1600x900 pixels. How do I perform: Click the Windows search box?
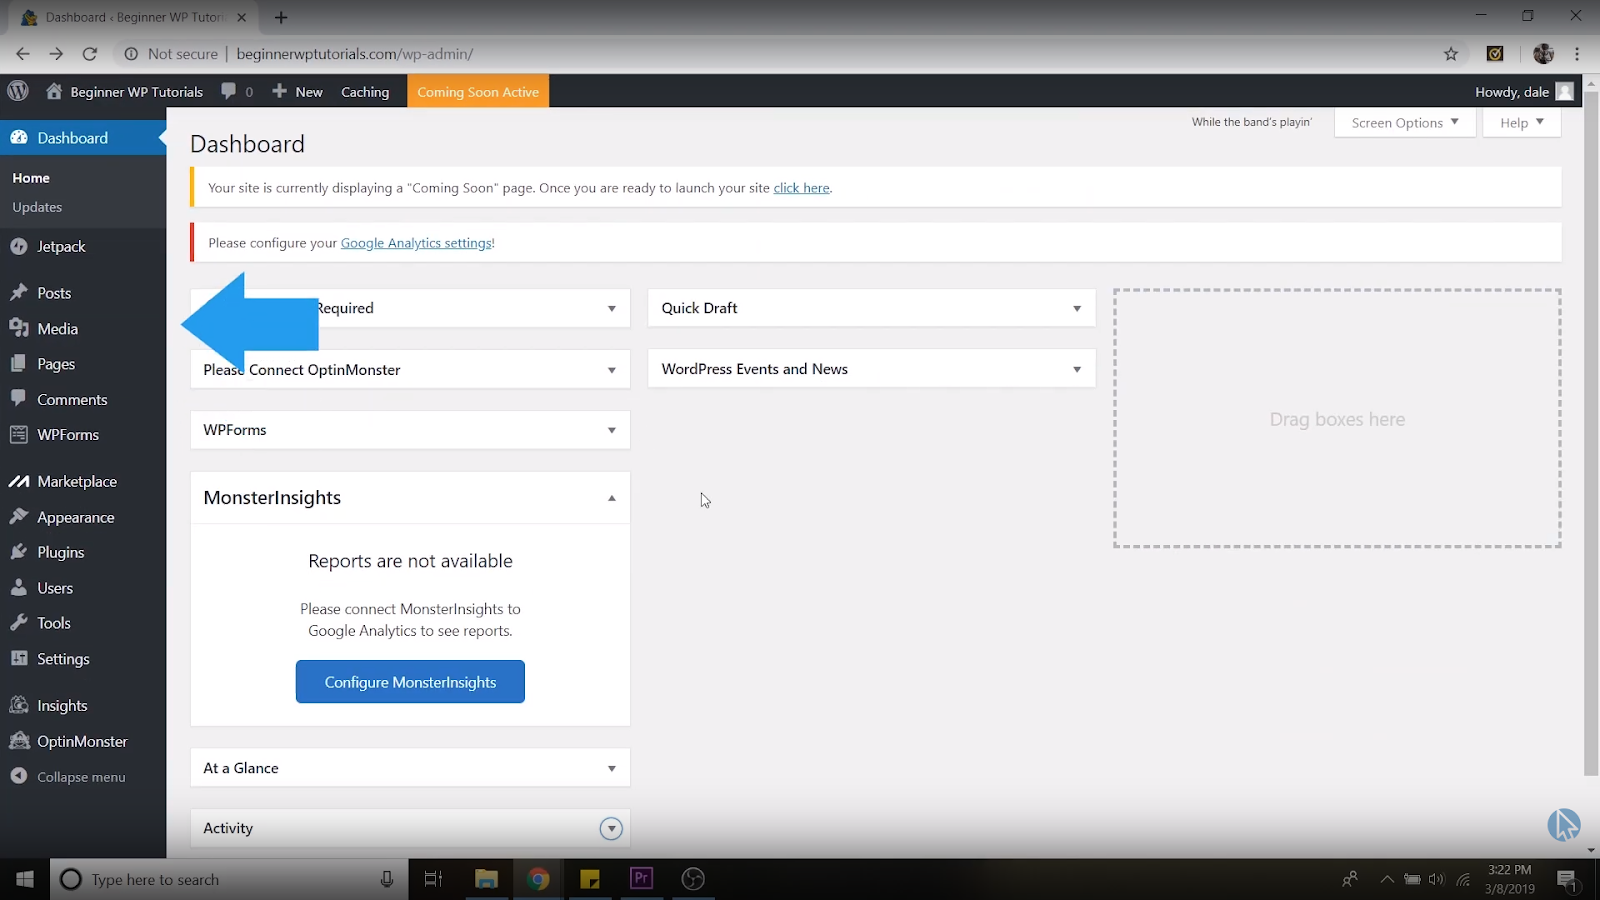(228, 879)
